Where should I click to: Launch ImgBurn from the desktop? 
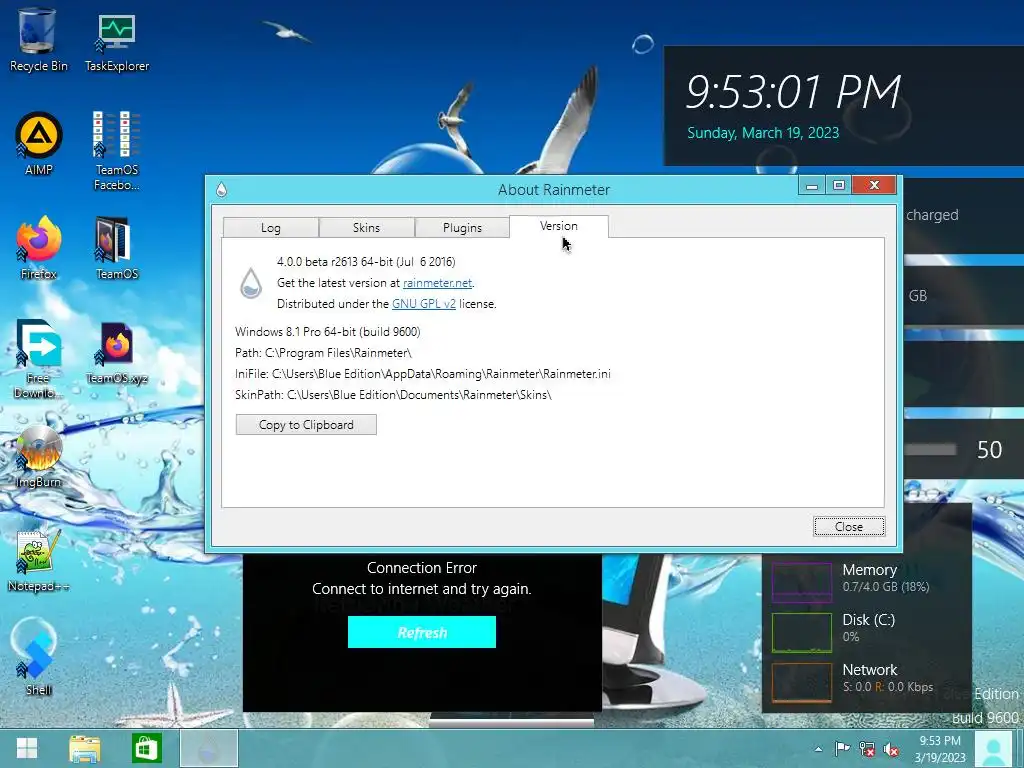click(39, 457)
